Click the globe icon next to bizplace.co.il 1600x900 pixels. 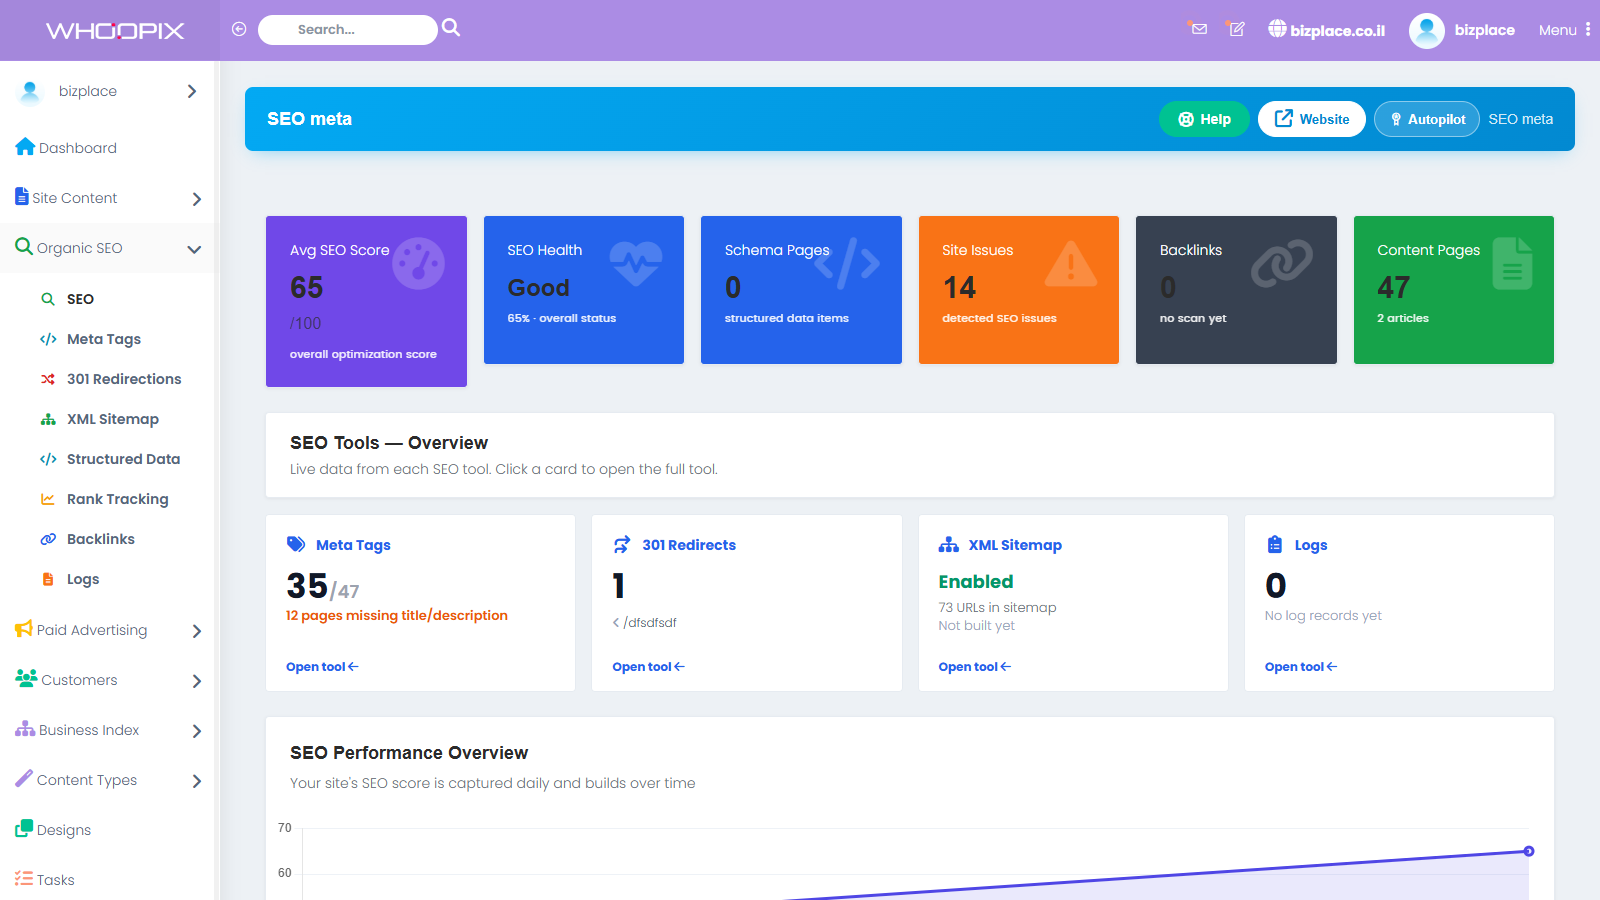tap(1277, 29)
